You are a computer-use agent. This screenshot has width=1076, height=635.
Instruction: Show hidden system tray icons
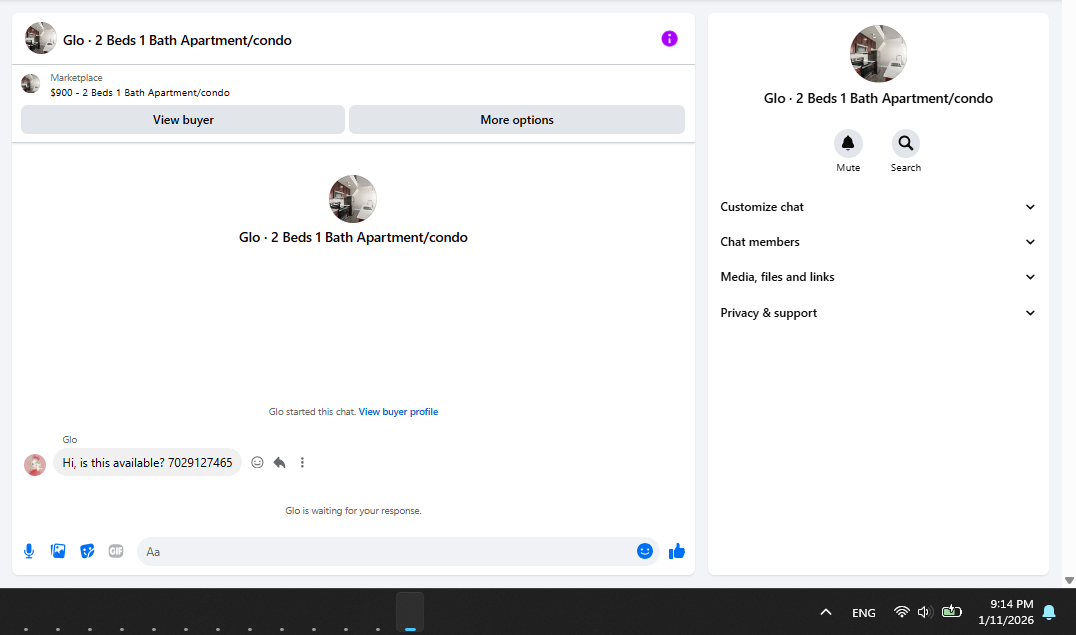826,612
